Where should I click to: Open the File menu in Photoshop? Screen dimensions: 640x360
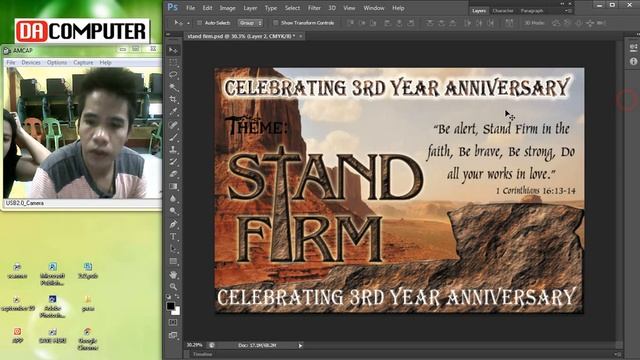(190, 8)
